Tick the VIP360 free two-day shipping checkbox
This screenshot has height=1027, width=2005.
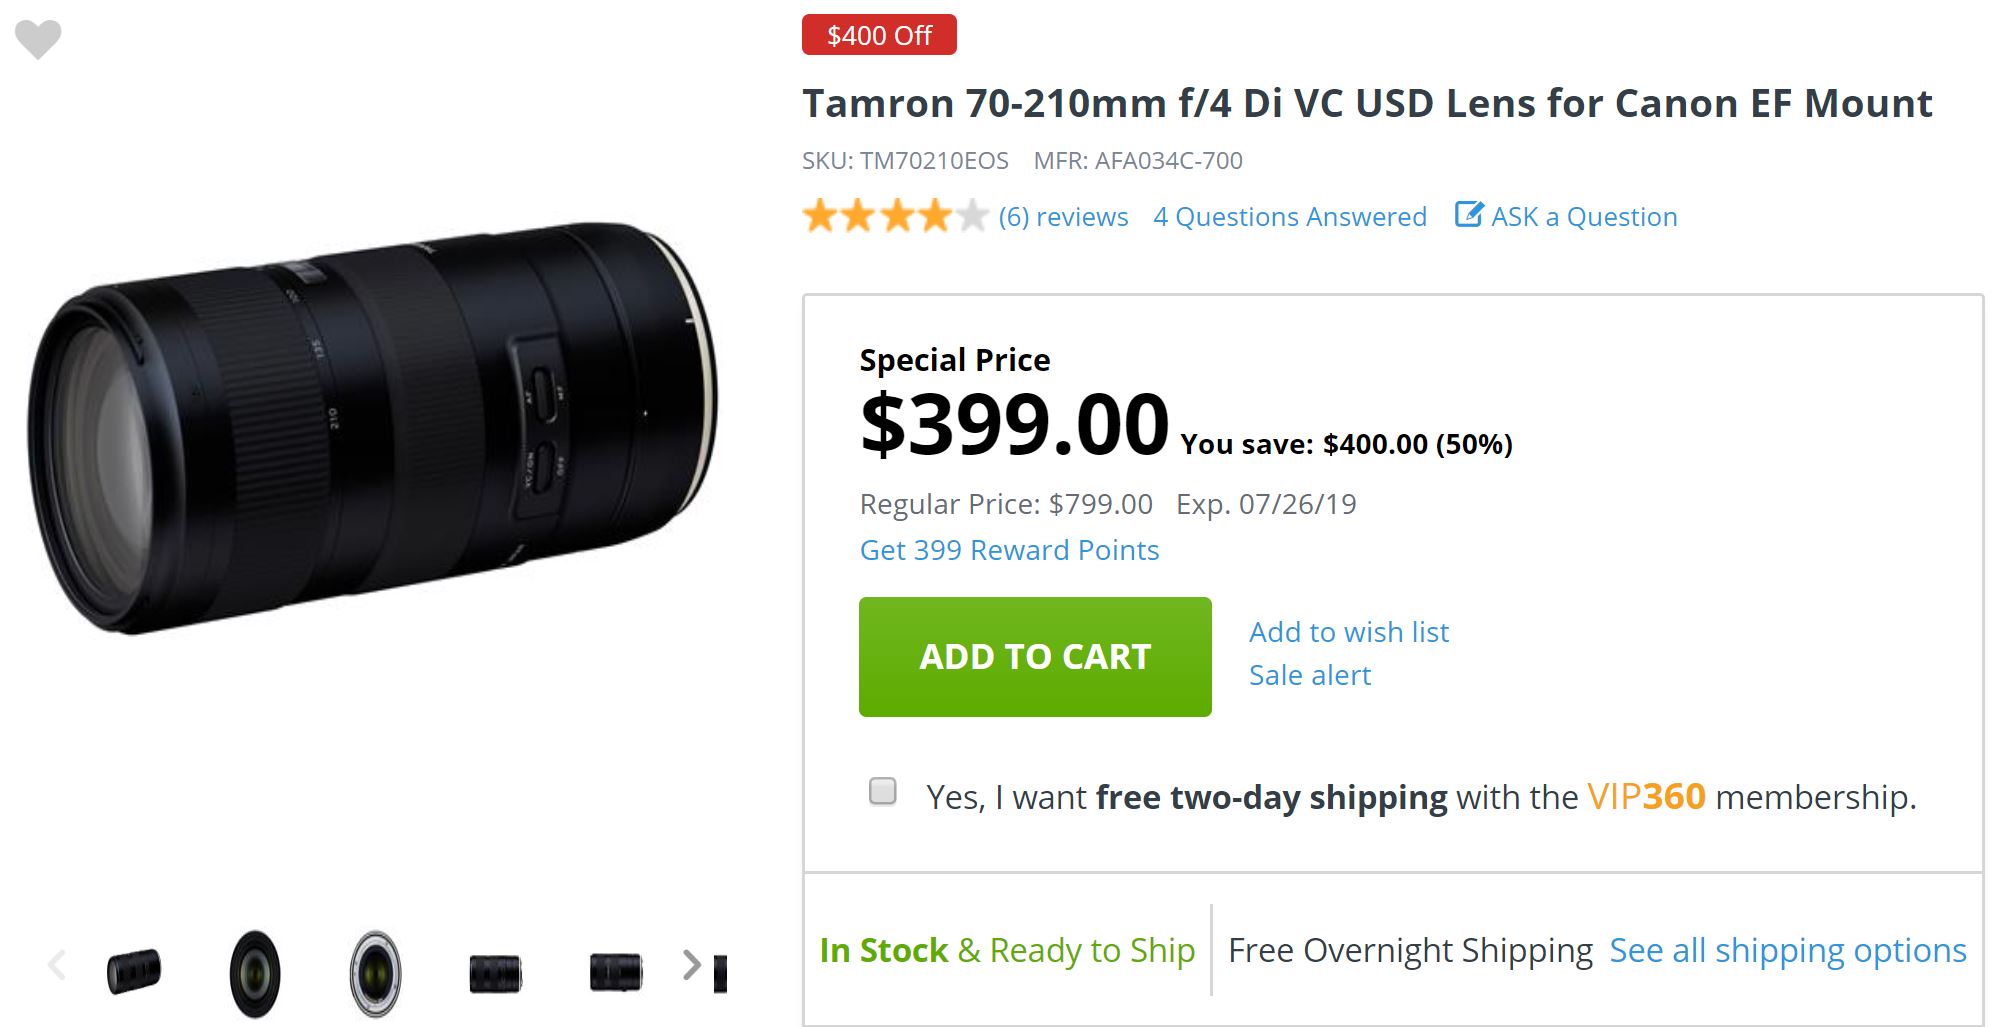[x=883, y=792]
